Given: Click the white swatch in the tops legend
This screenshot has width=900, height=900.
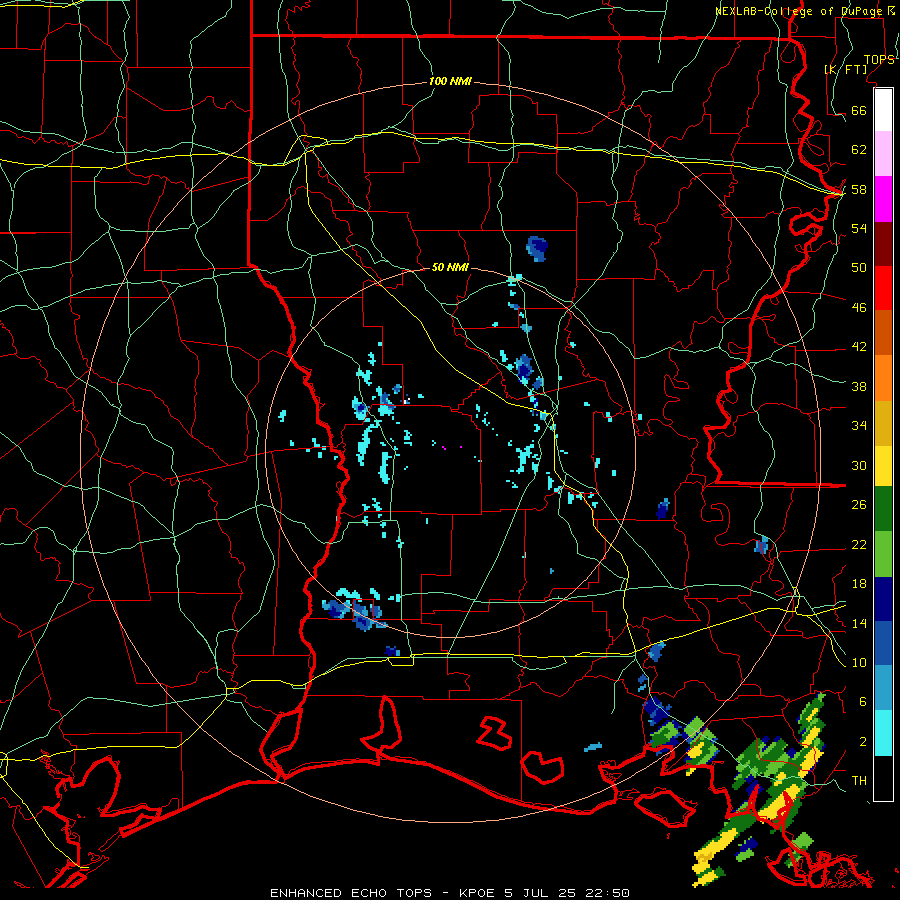Looking at the screenshot, I should [x=883, y=110].
